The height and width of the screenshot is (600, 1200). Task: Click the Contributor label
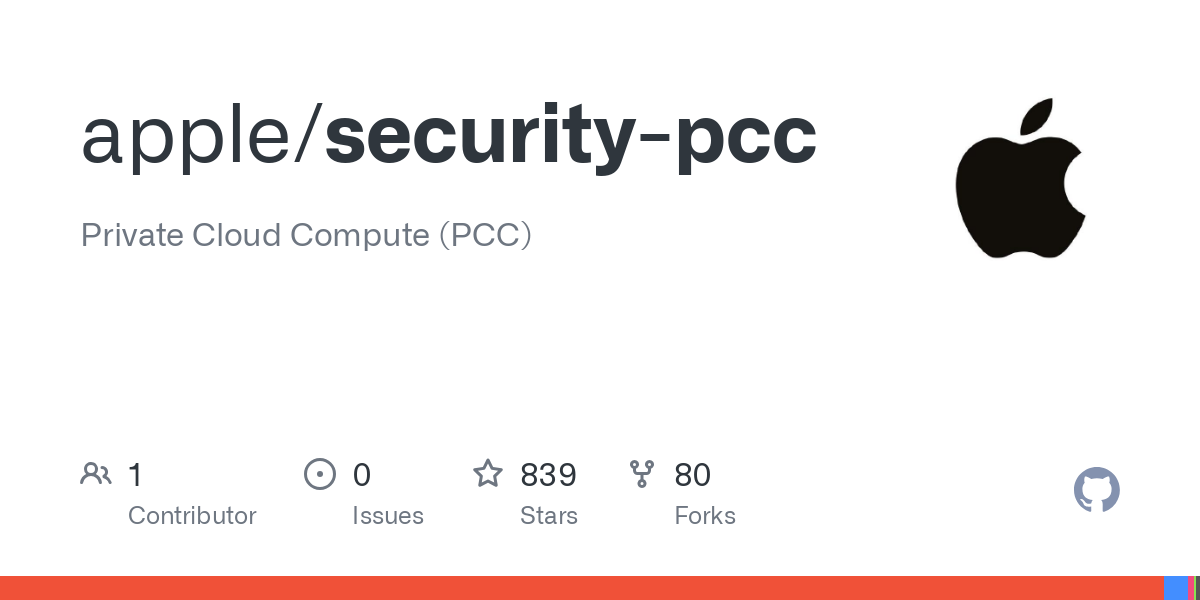192,516
